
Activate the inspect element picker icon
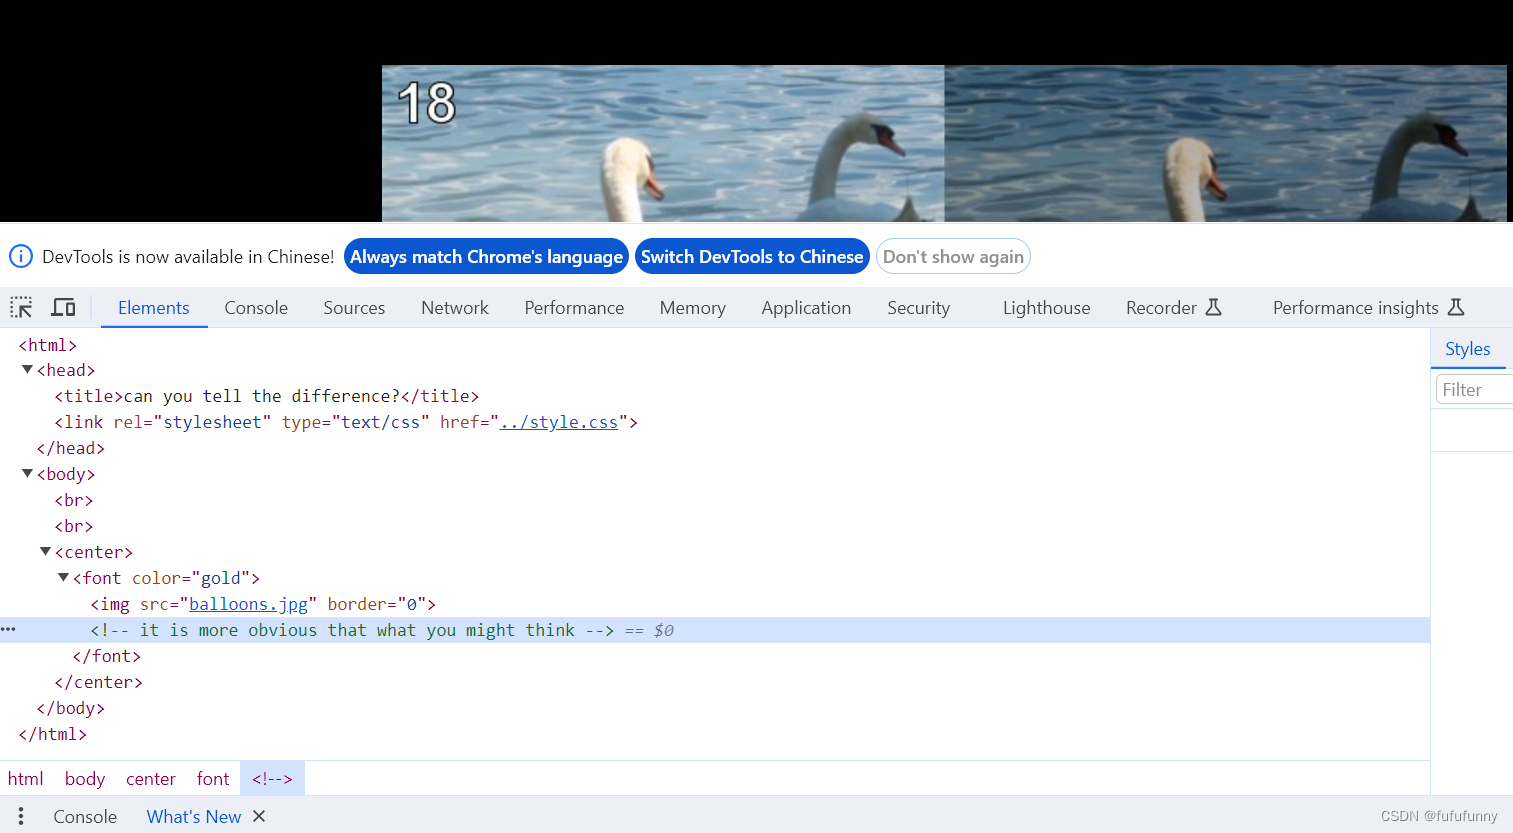point(21,307)
